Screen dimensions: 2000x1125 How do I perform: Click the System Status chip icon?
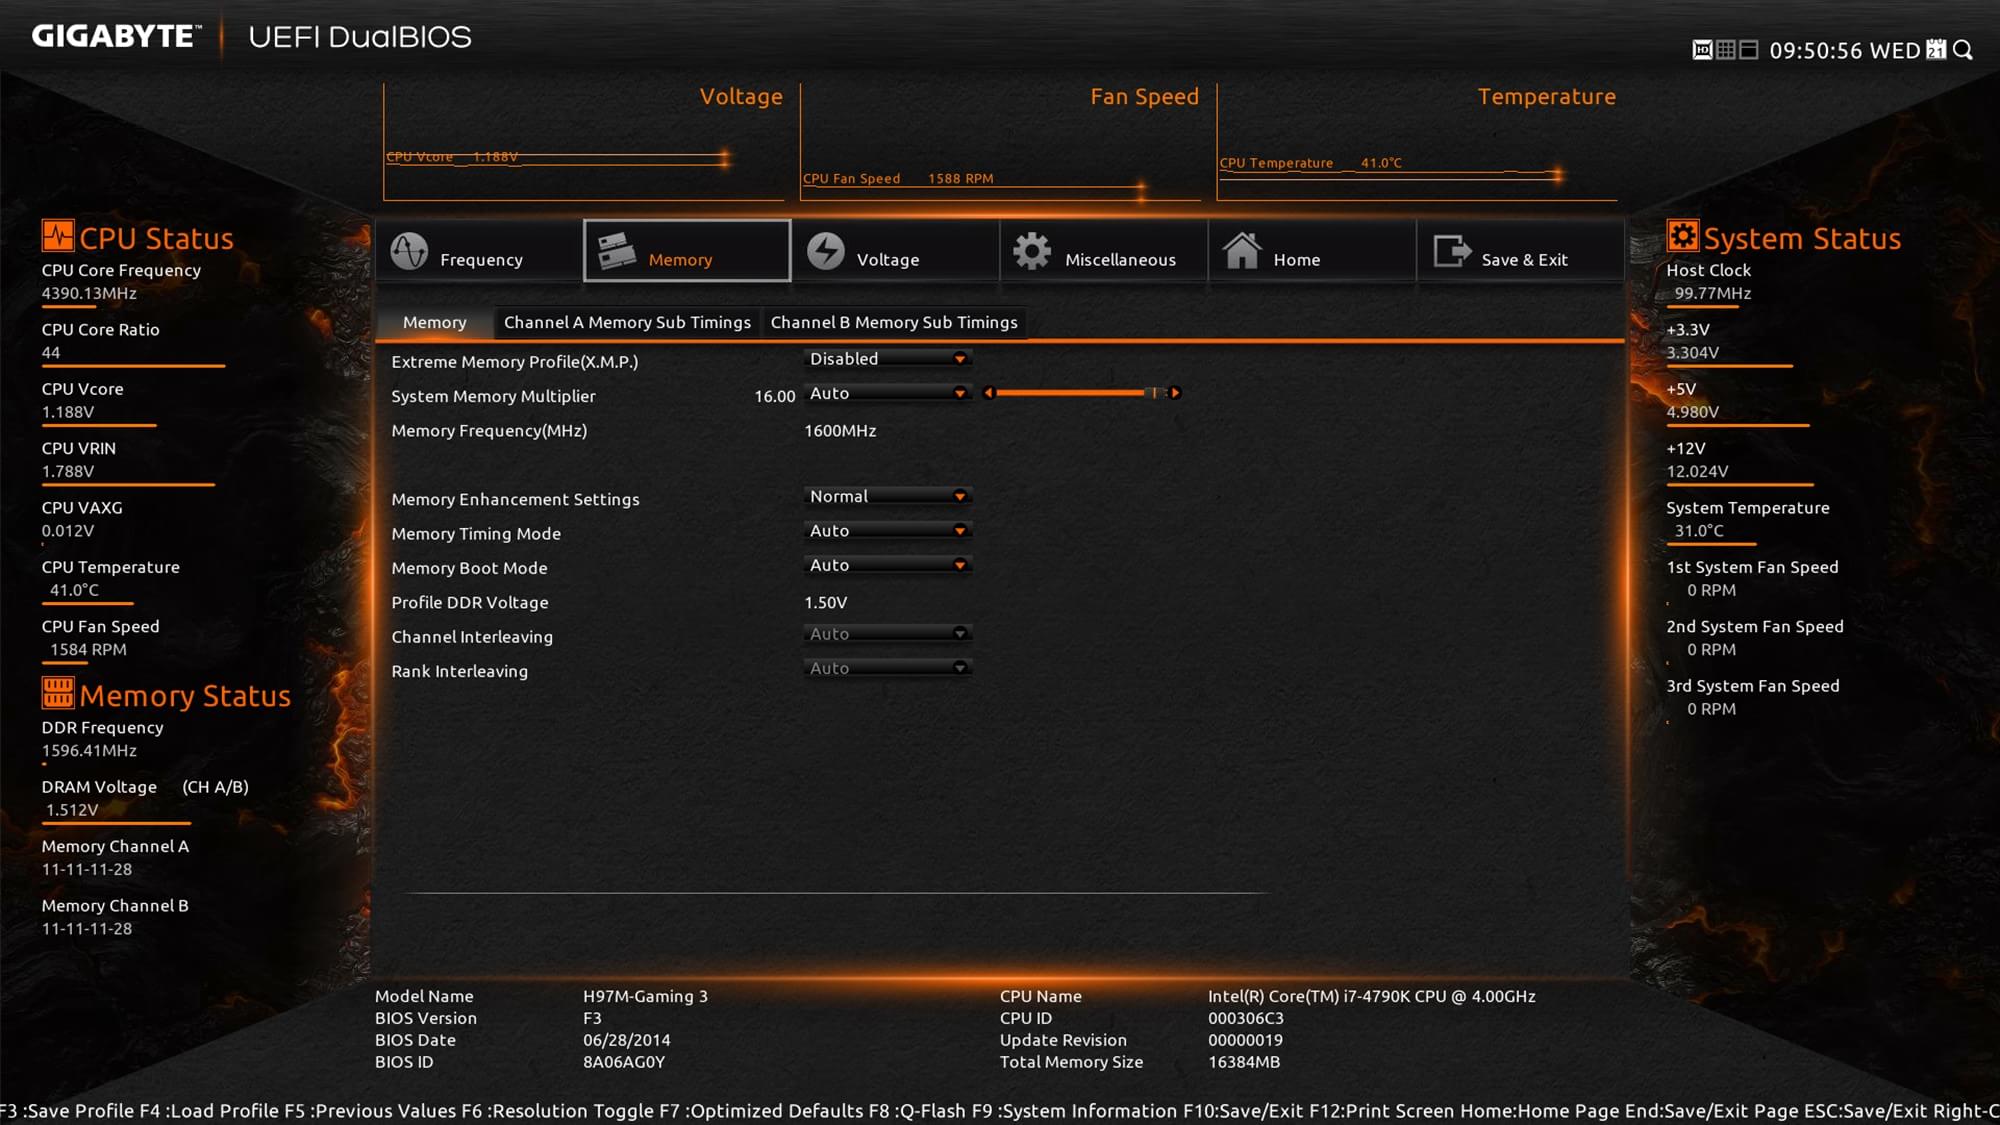[x=1682, y=236]
